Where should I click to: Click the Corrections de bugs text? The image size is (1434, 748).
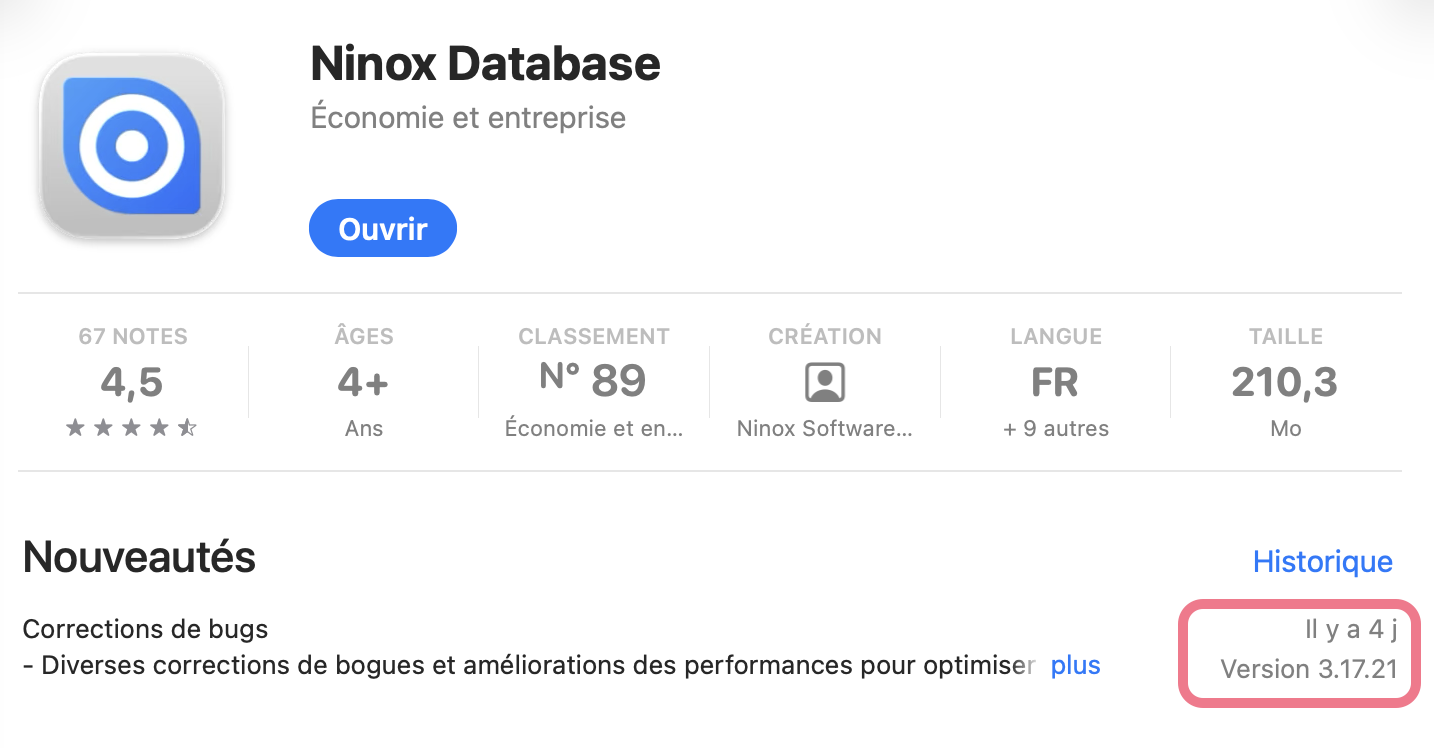click(145, 630)
